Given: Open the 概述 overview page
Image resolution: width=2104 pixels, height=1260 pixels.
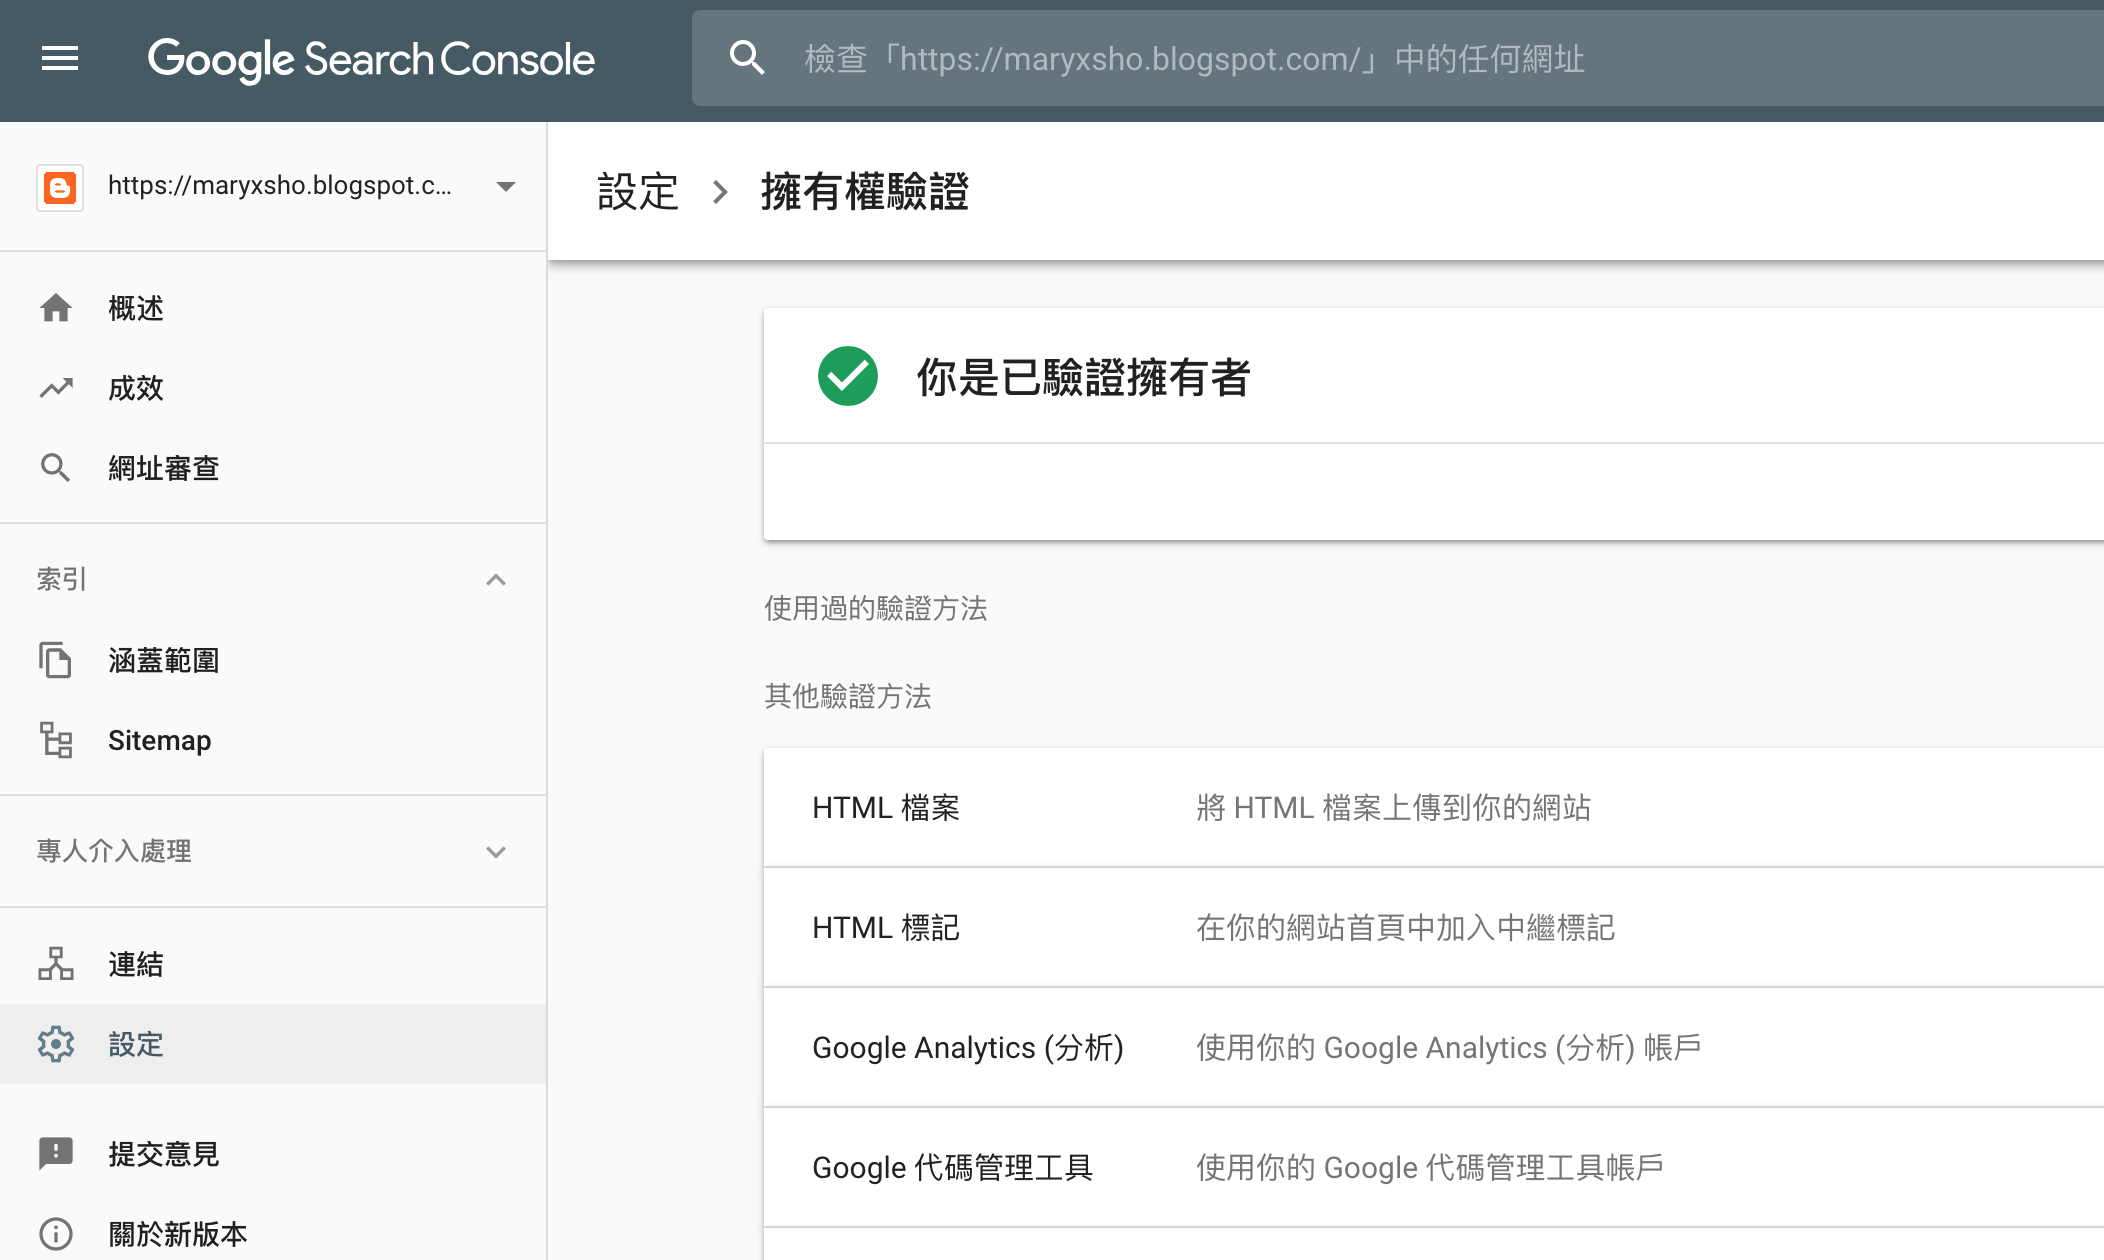Looking at the screenshot, I should click(x=136, y=308).
